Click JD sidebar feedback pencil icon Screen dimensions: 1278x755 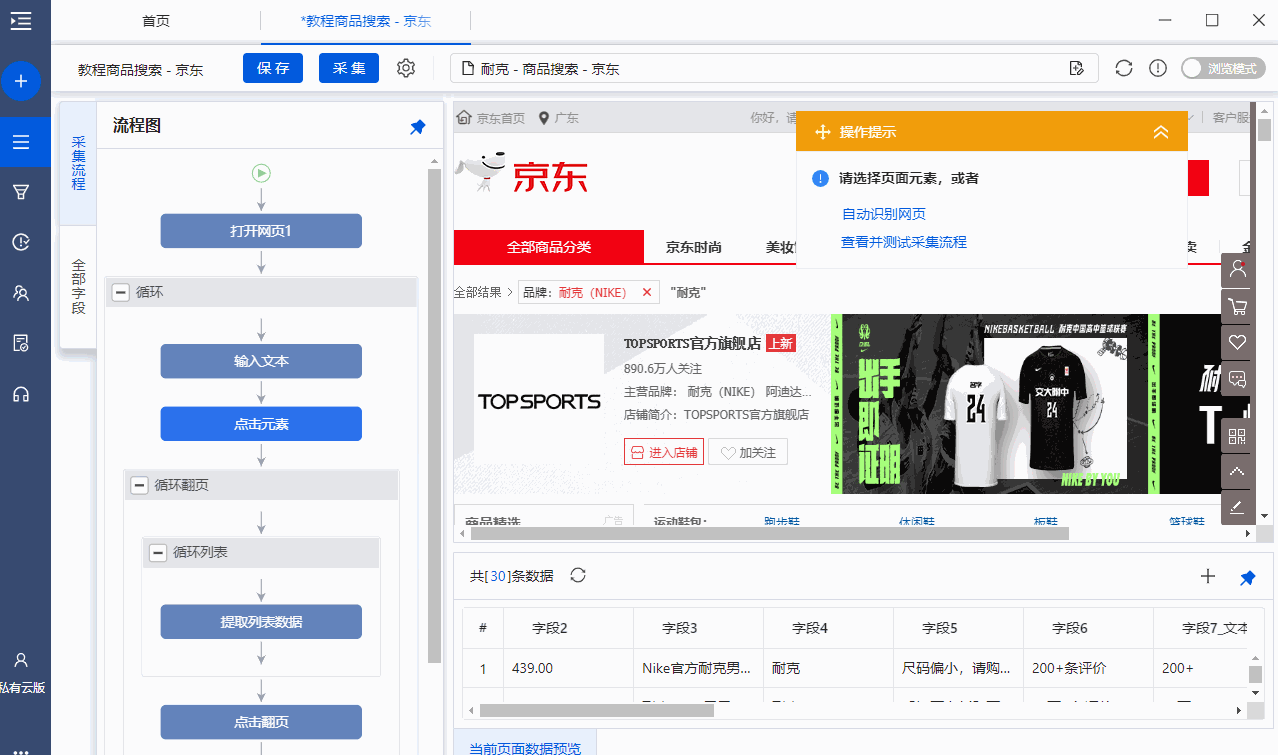pos(1238,507)
